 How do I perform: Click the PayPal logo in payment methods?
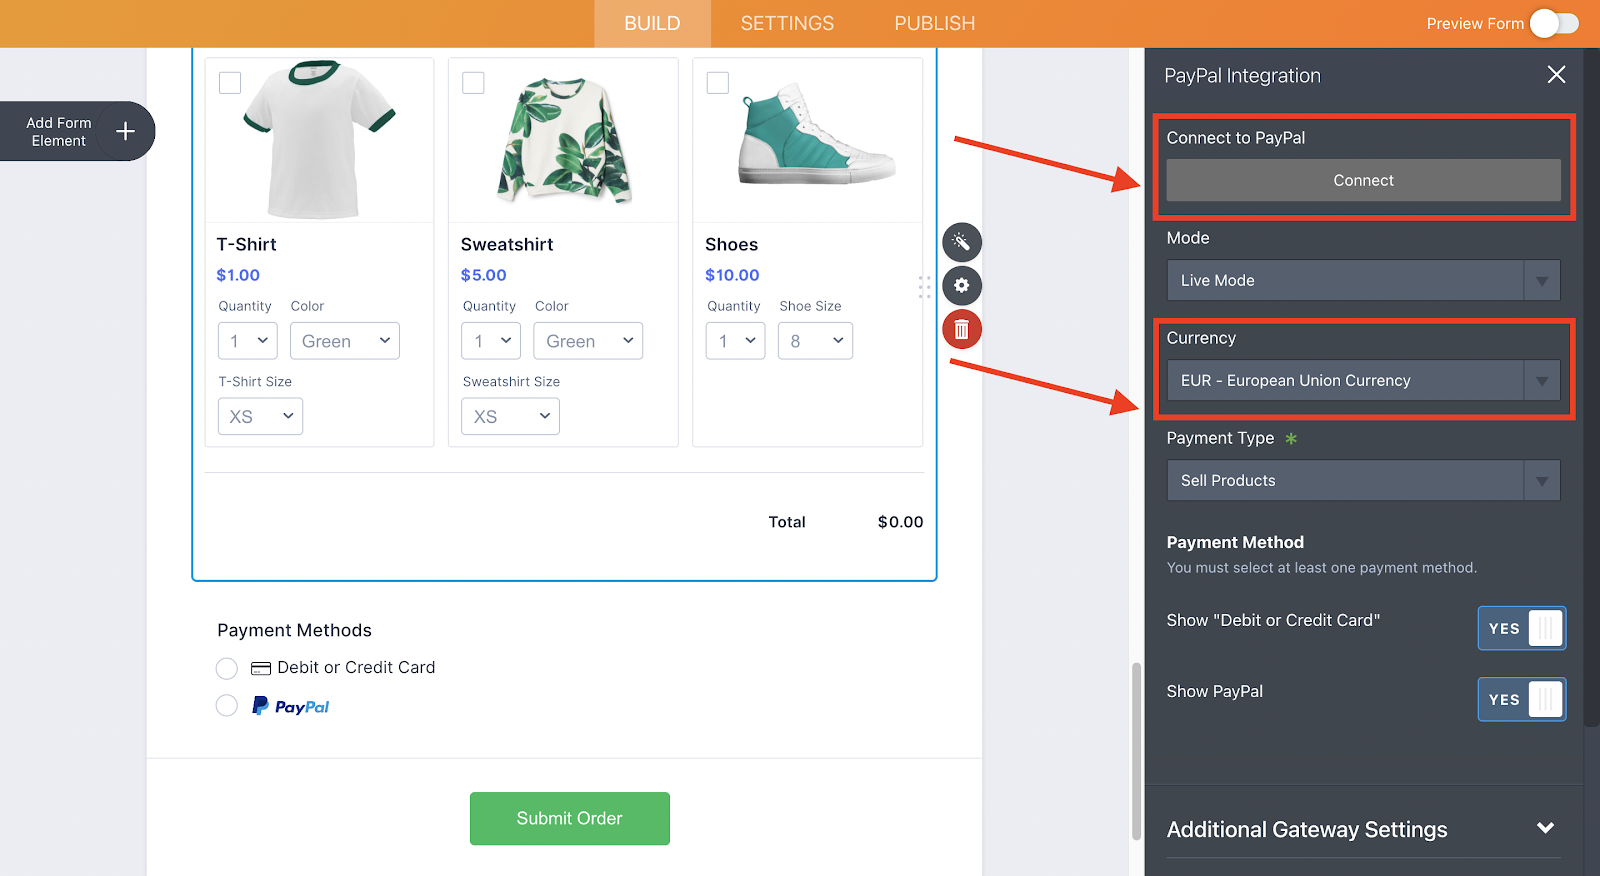coord(290,706)
